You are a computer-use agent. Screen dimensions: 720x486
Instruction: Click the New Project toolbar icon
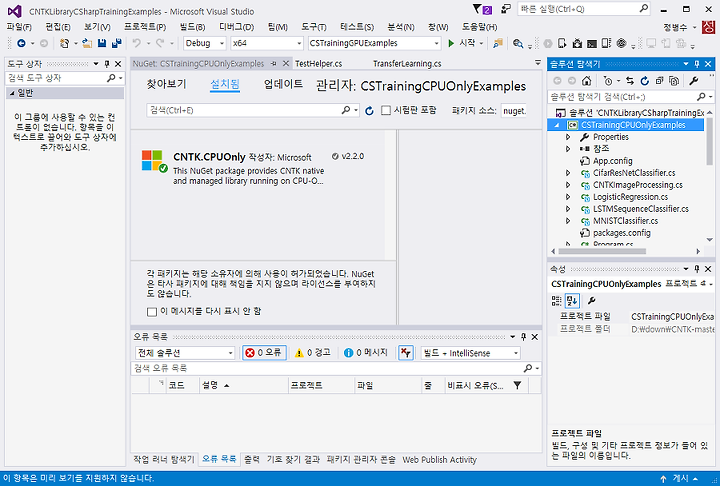(x=64, y=43)
